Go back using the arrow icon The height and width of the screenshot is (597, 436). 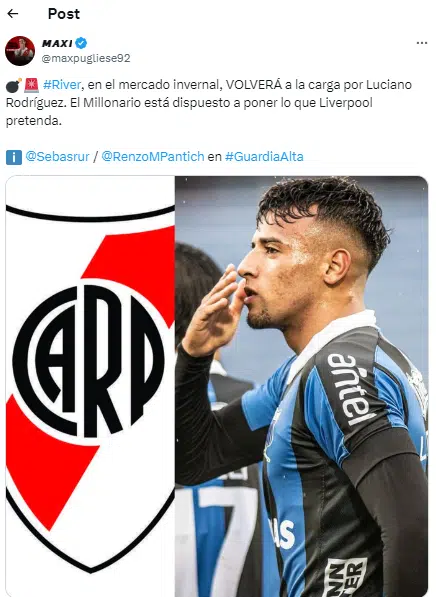[x=13, y=14]
